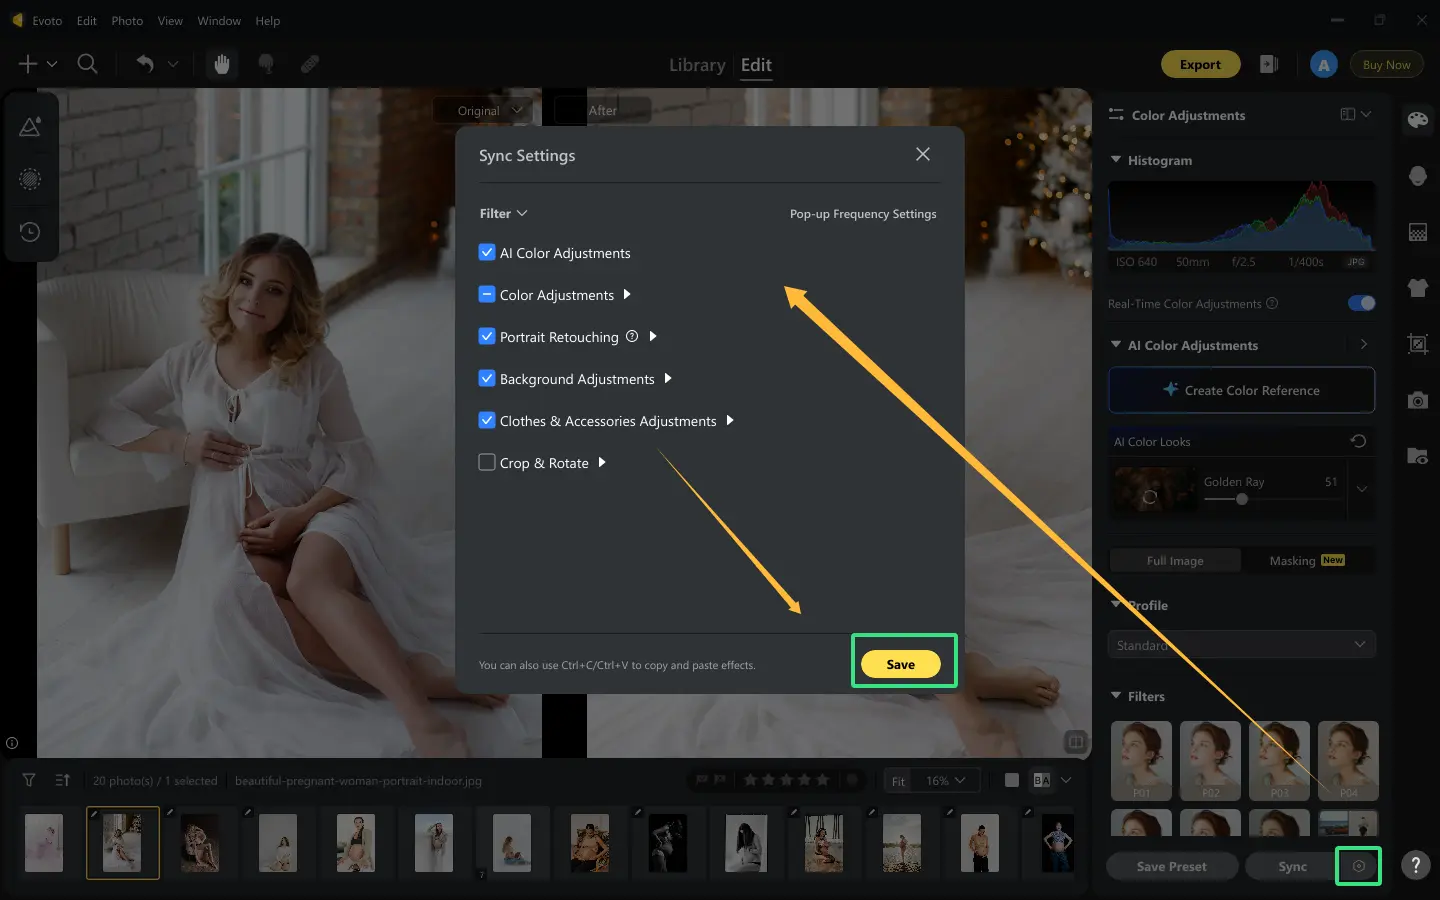Toggle Real-Time Color Adjustments switch
This screenshot has width=1440, height=900.
point(1361,303)
